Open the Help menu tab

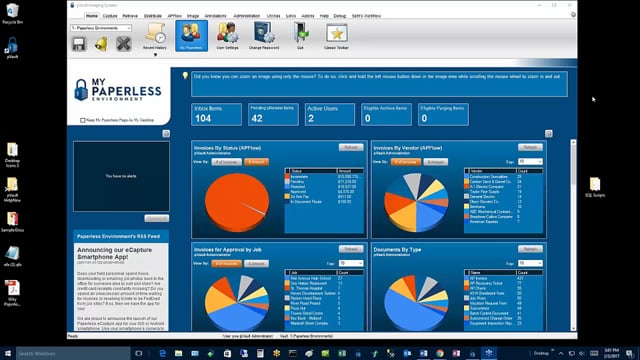point(324,16)
